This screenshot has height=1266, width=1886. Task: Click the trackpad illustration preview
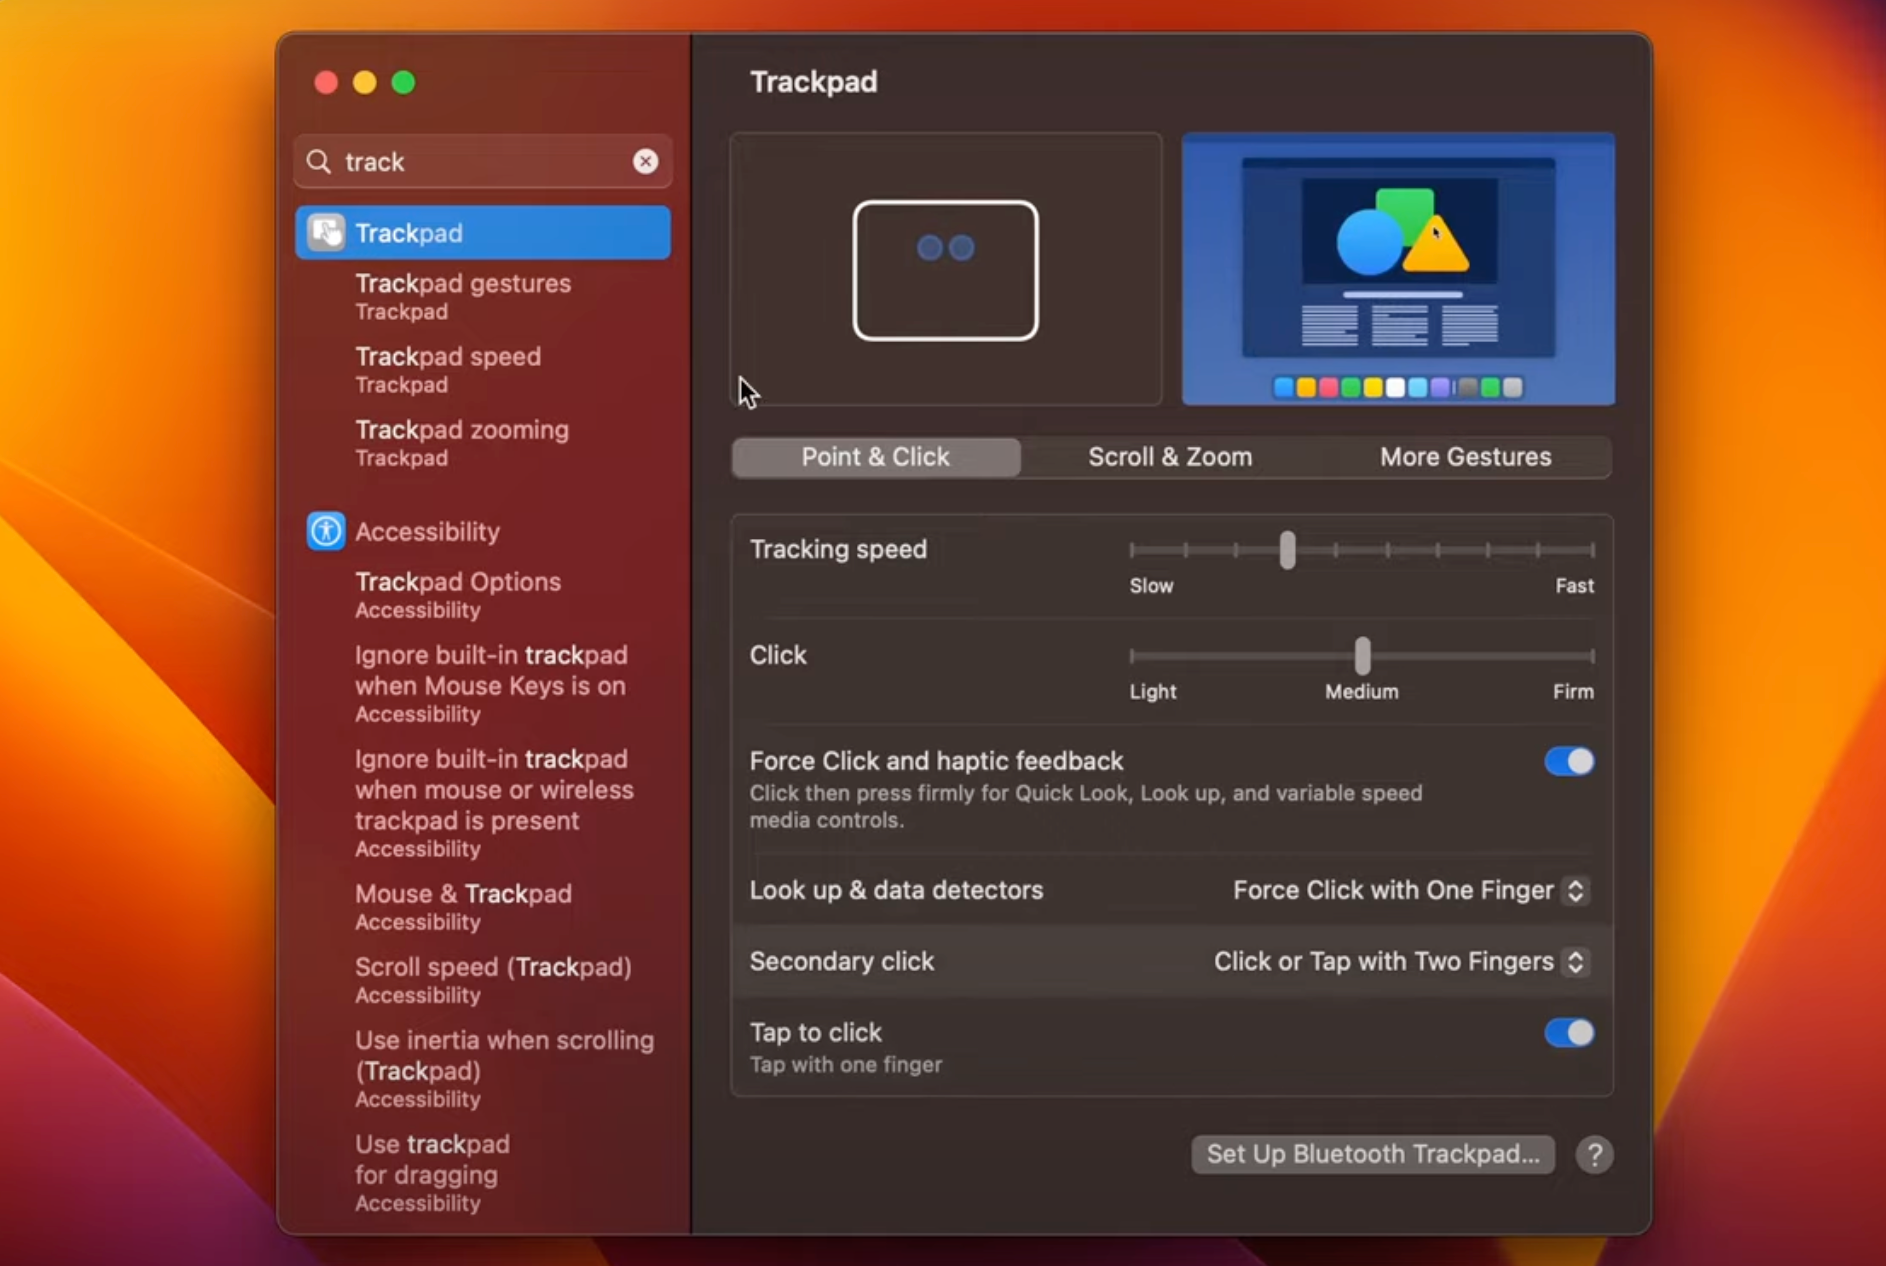pos(945,270)
